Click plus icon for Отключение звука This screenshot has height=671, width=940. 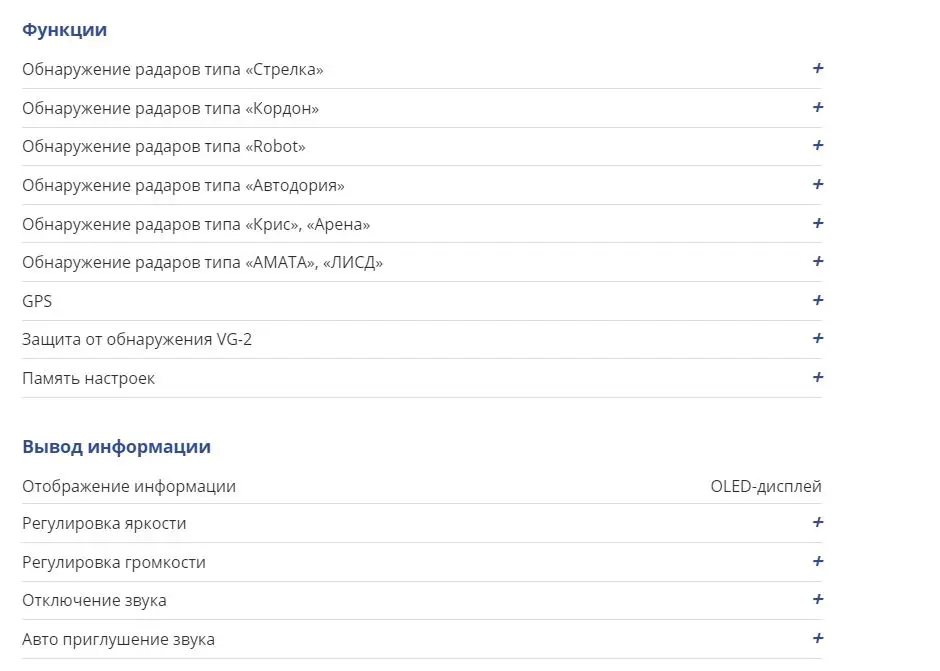point(817,600)
